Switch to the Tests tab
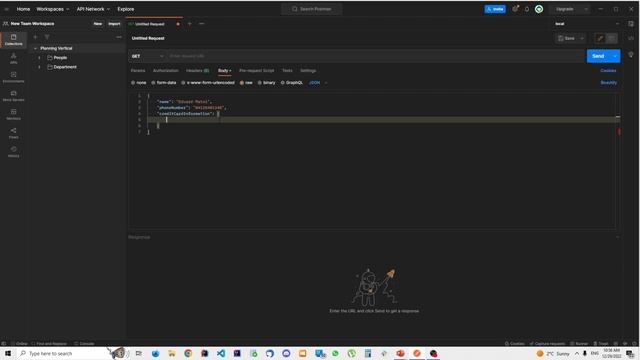Viewport: 640px width, 360px height. [x=287, y=71]
